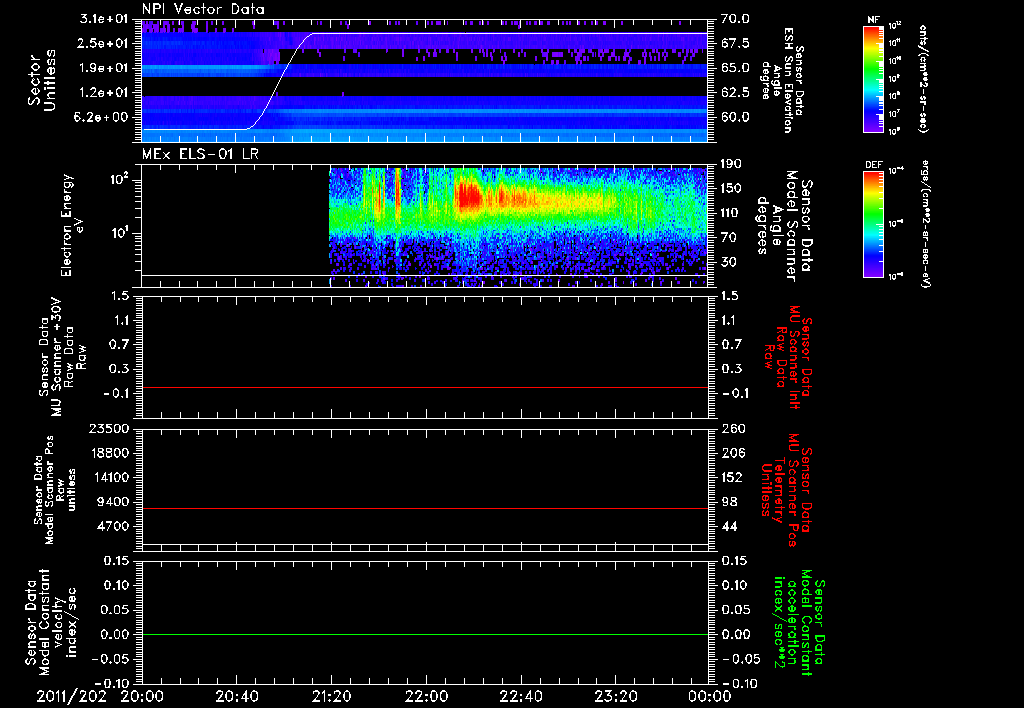Screen dimensions: 1024x708
Task: Click the 67.5 sun elevation tick label
Action: click(735, 43)
